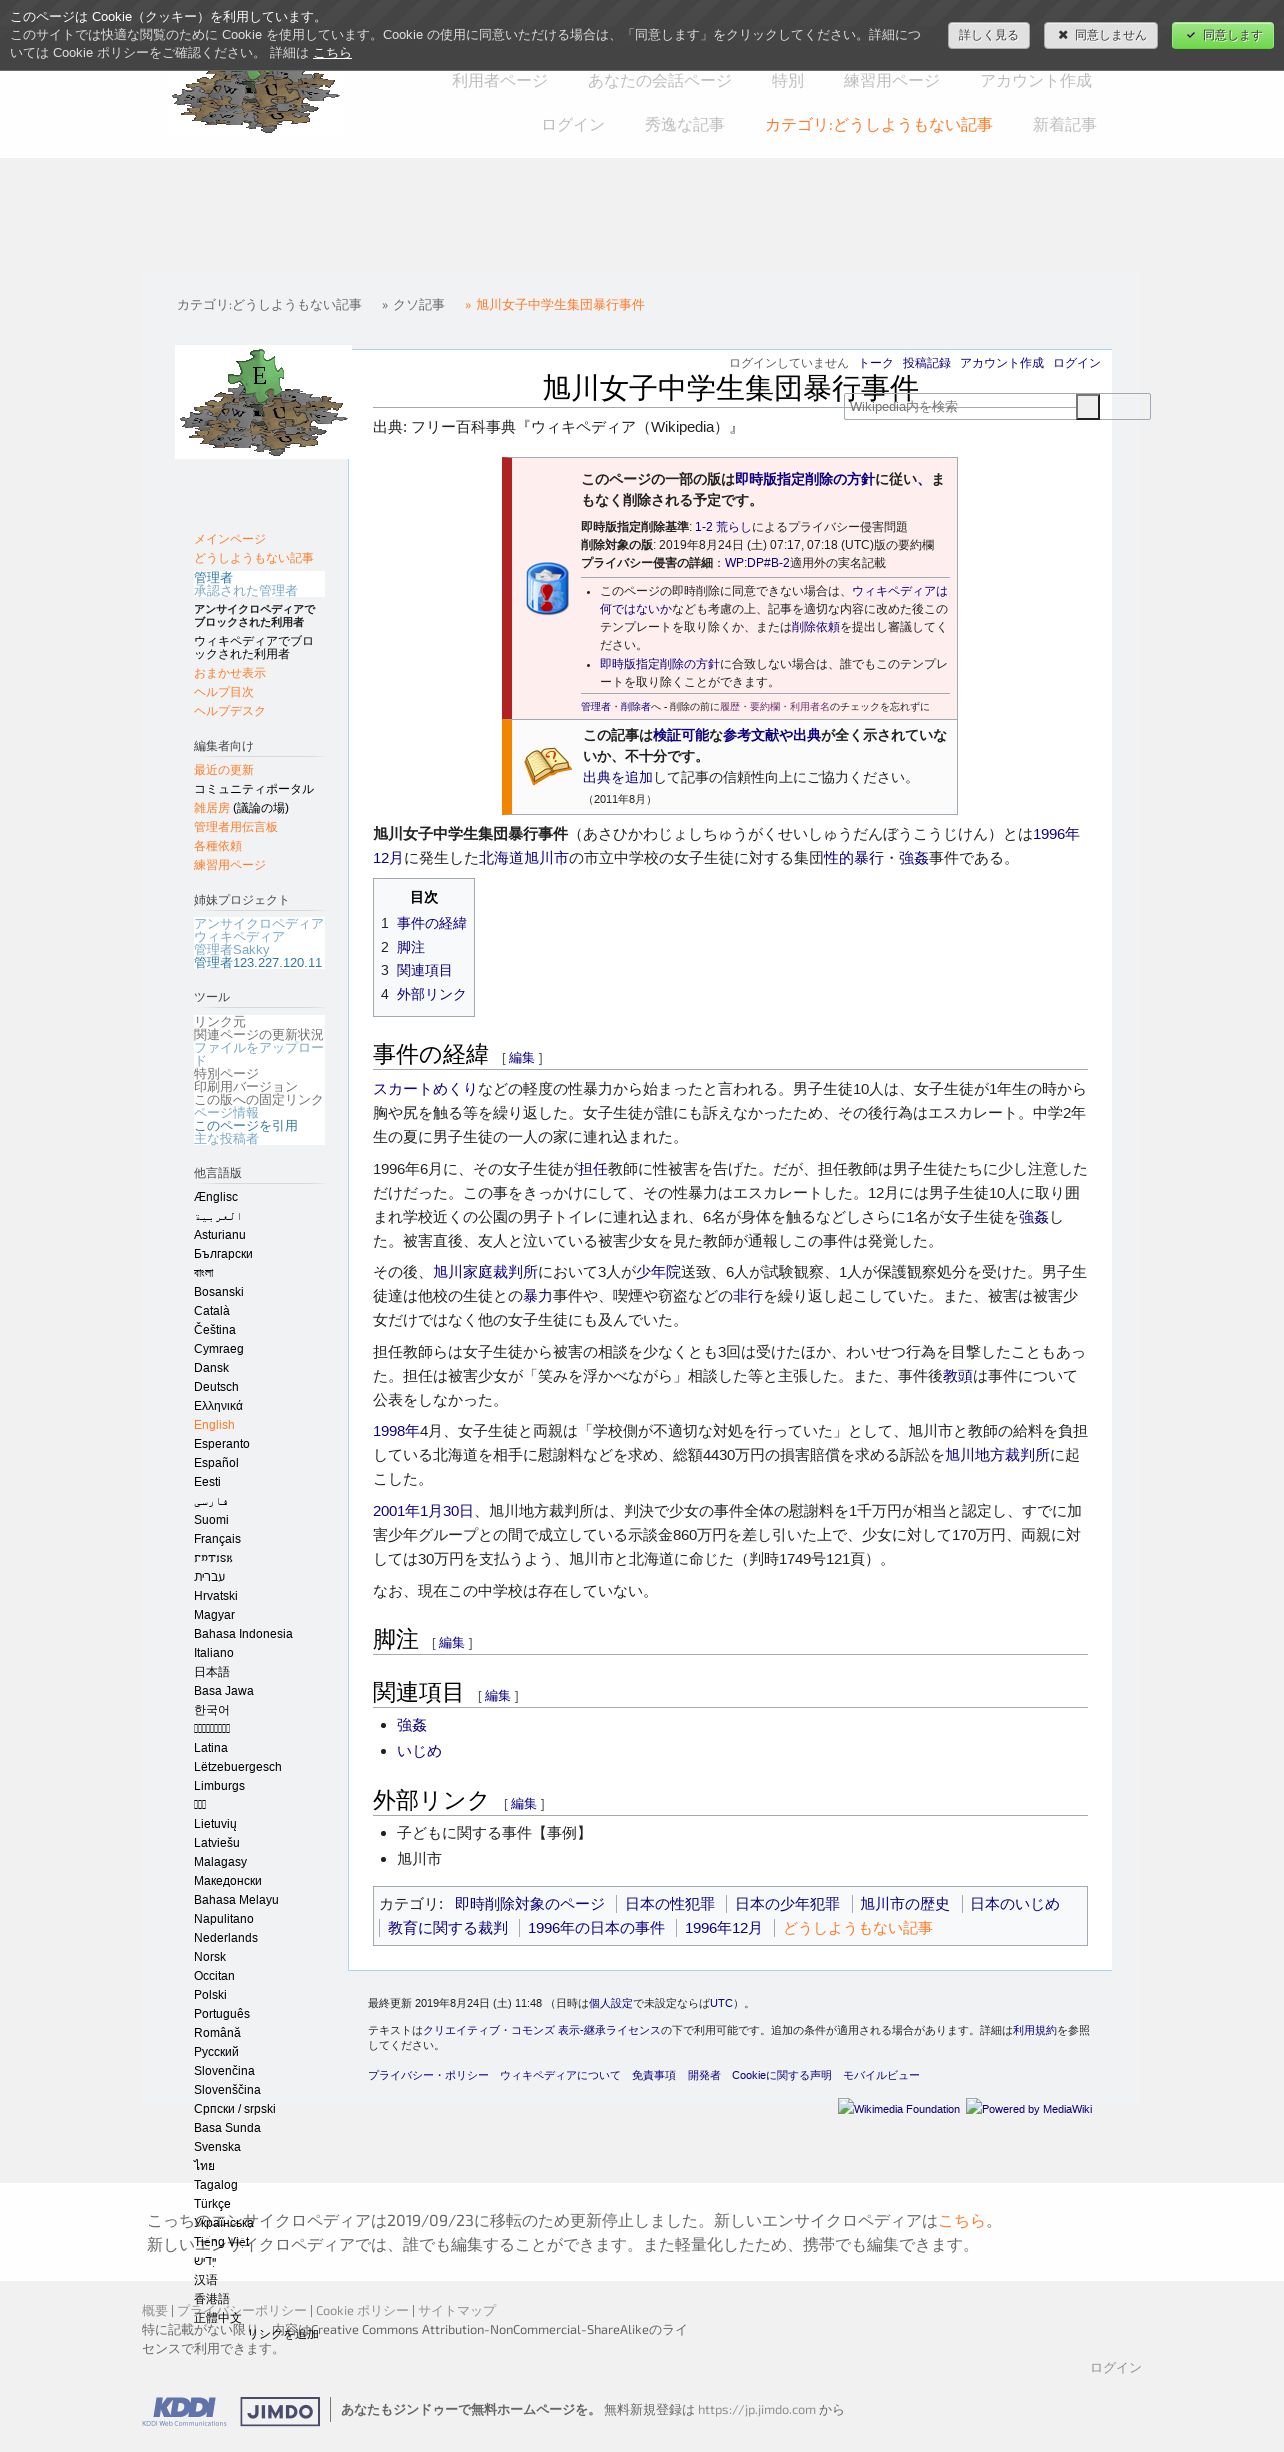Open 即時版指定削除の方針 link in notice
Image resolution: width=1284 pixels, height=2452 pixels.
coord(805,479)
